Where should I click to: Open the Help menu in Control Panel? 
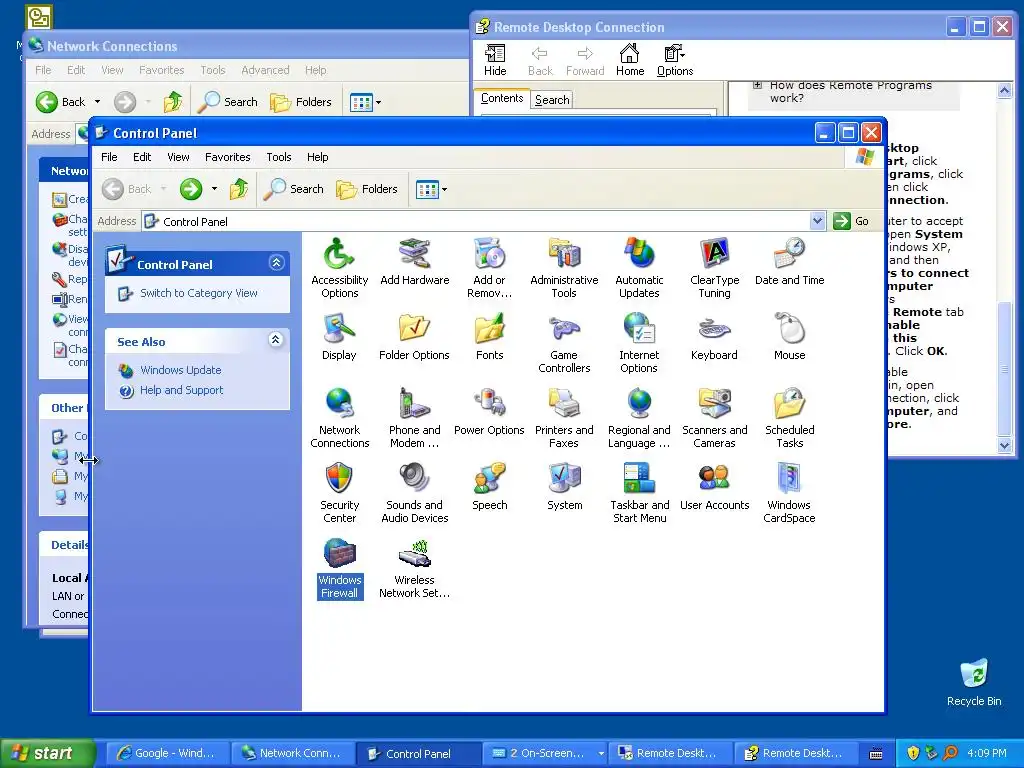click(317, 157)
